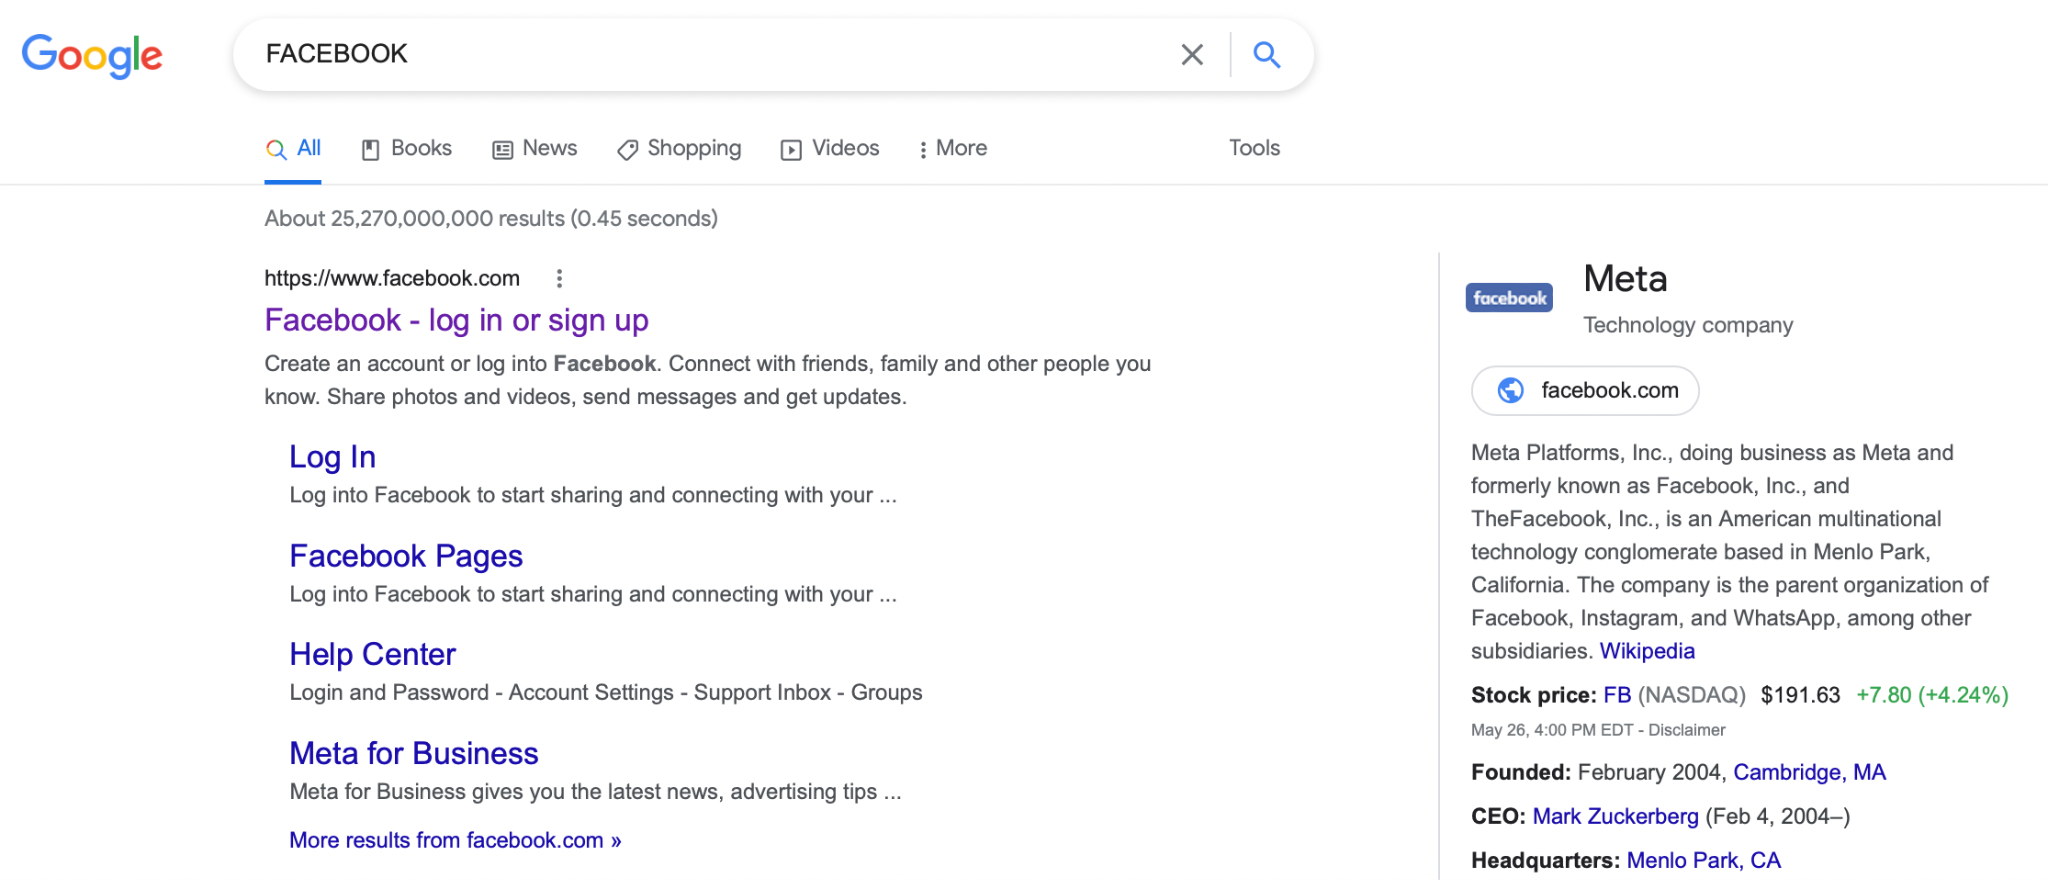Open the Mark Zuckerberg link
The image size is (2048, 880).
pos(1615,816)
